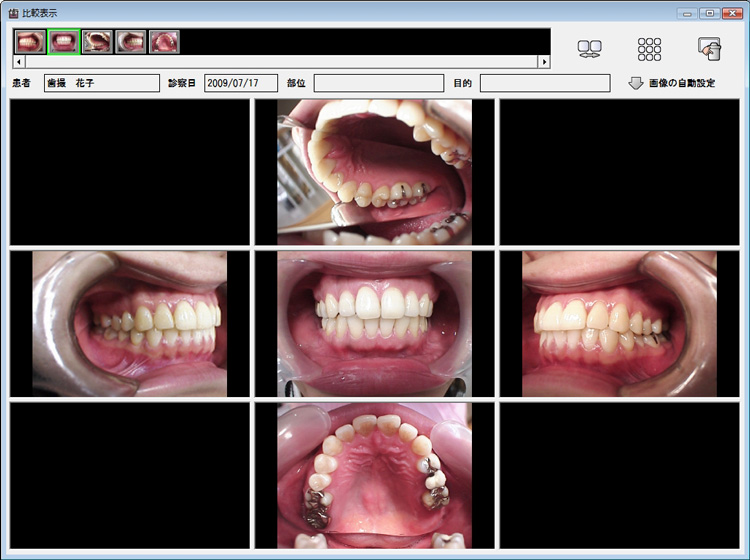Click the left scroll arrow of thumbnail strip
Screen dimensions: 750x560
click(19, 62)
